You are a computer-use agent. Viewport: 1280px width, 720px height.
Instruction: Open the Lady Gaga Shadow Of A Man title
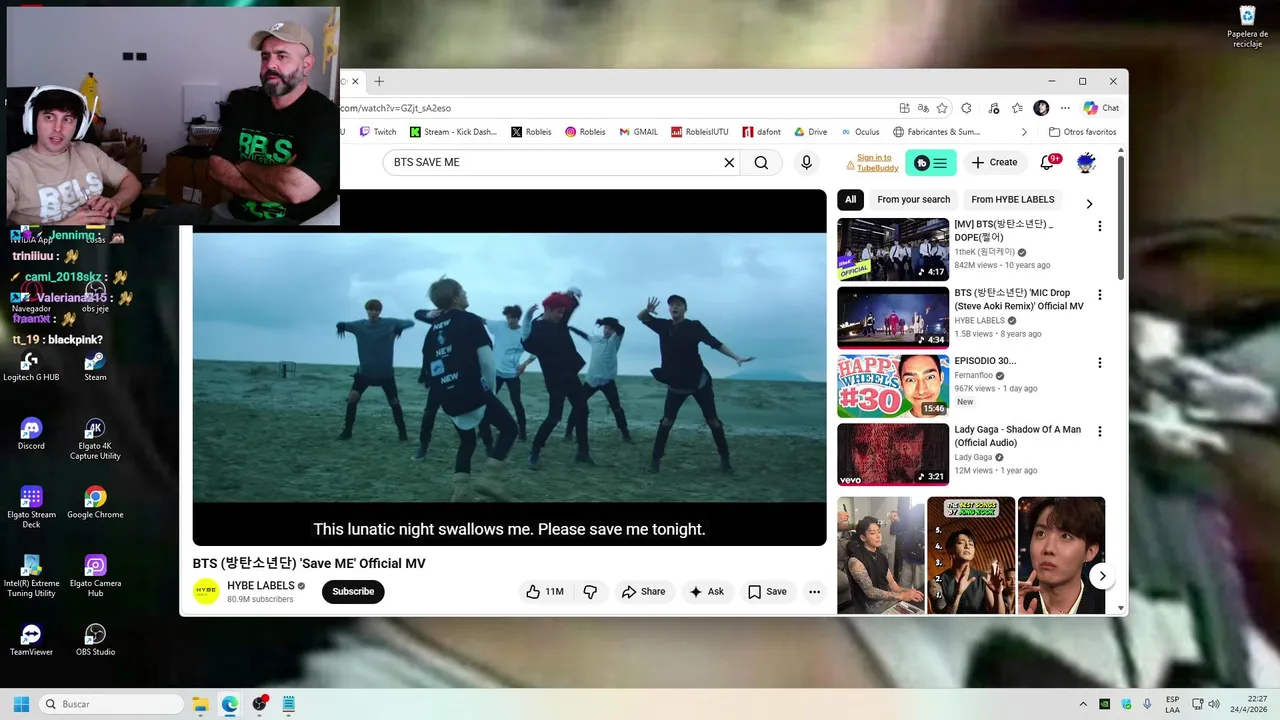click(1017, 436)
